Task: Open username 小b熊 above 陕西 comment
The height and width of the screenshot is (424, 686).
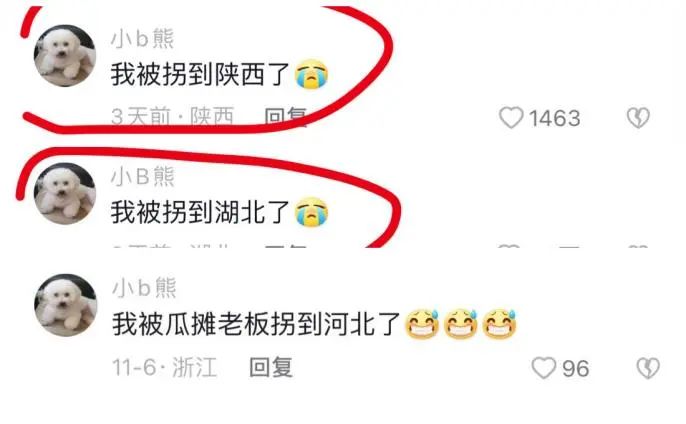Action: [x=143, y=39]
